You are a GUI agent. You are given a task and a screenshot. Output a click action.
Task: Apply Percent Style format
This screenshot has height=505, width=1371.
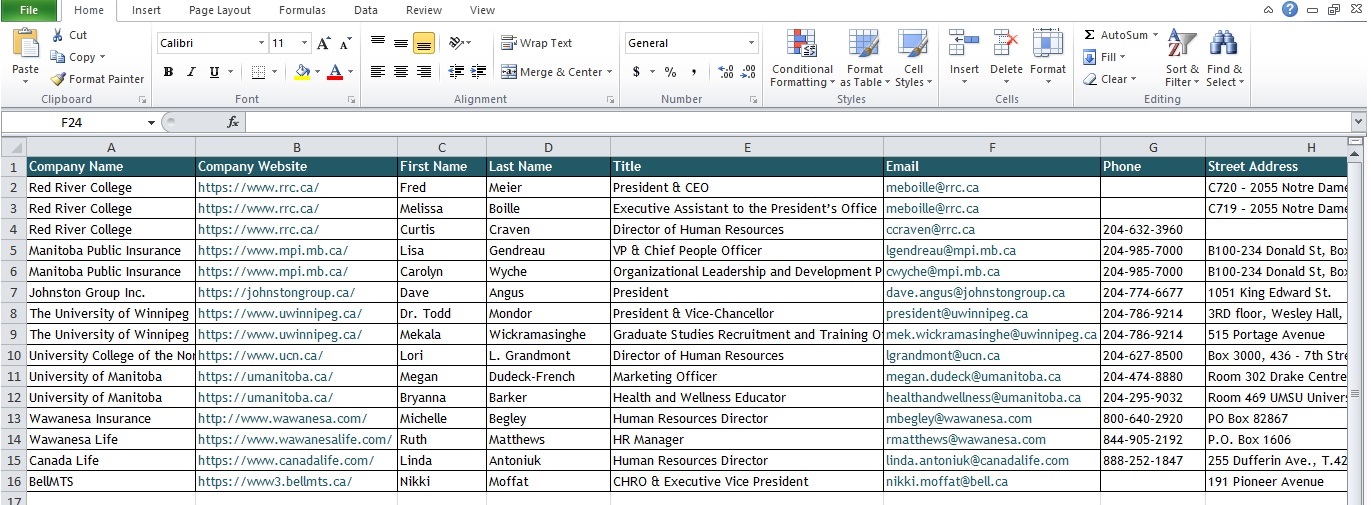pos(670,72)
